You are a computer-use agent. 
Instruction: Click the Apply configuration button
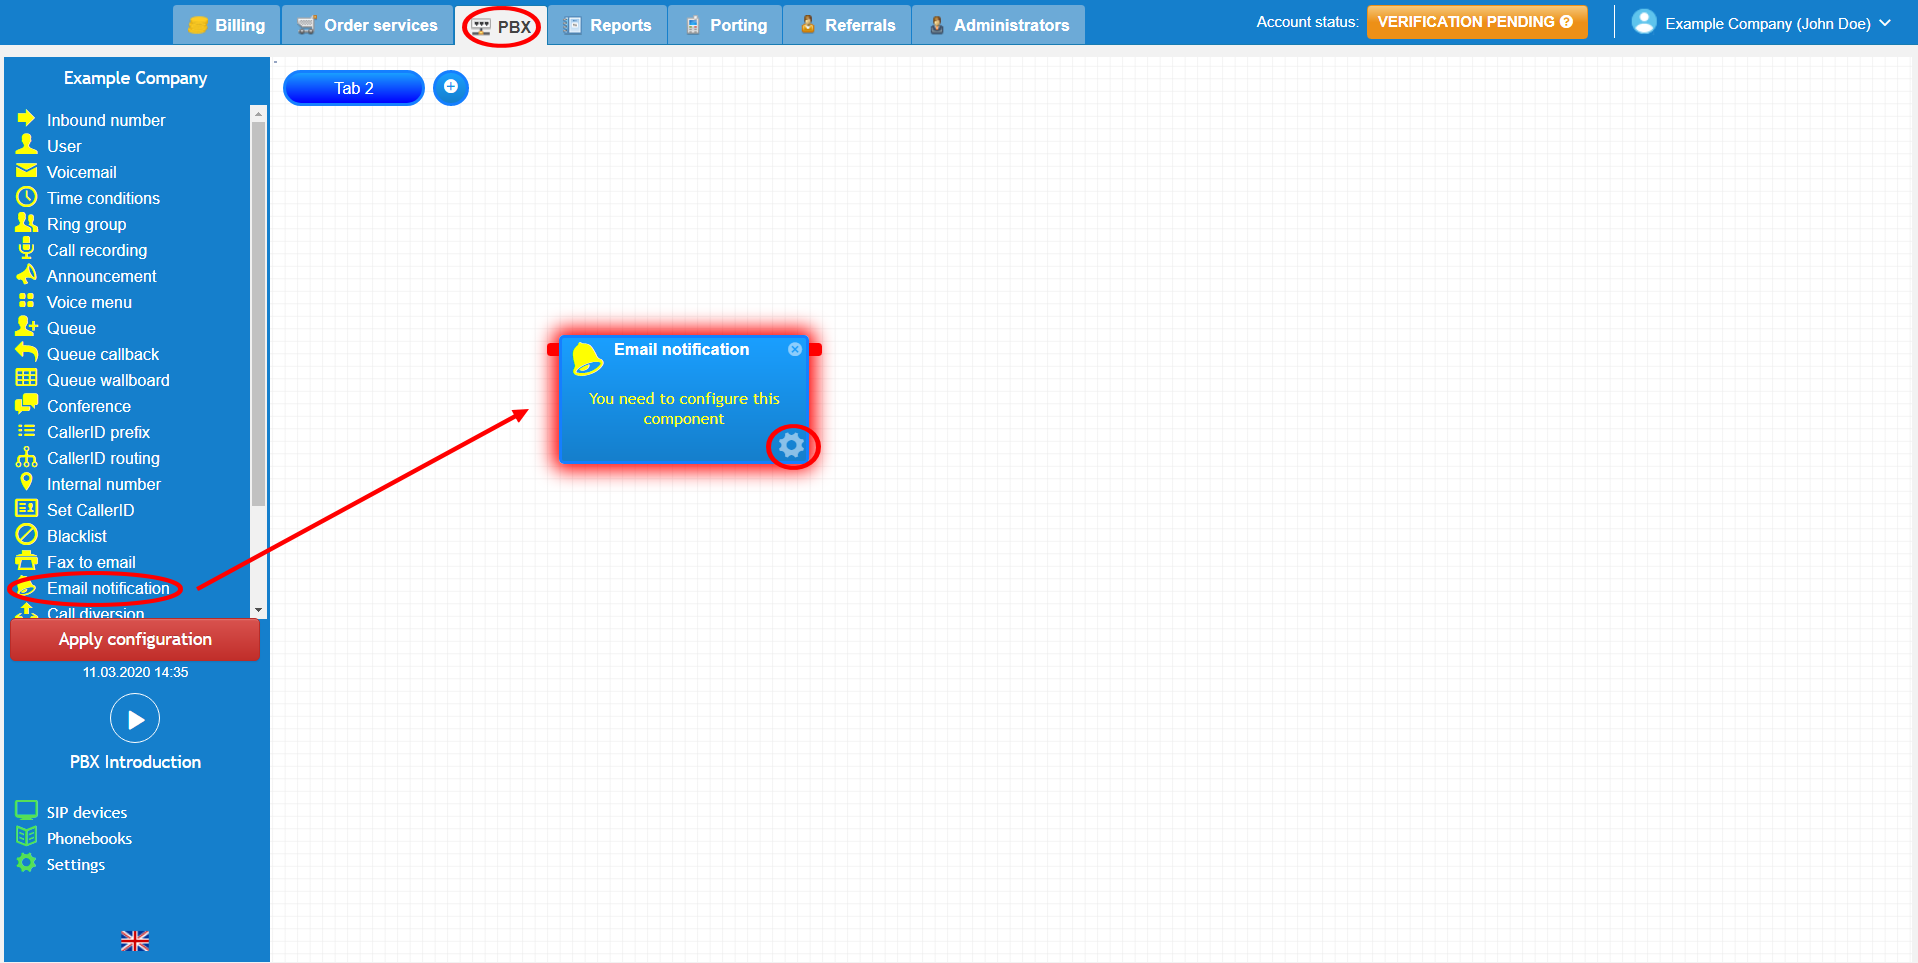(135, 640)
